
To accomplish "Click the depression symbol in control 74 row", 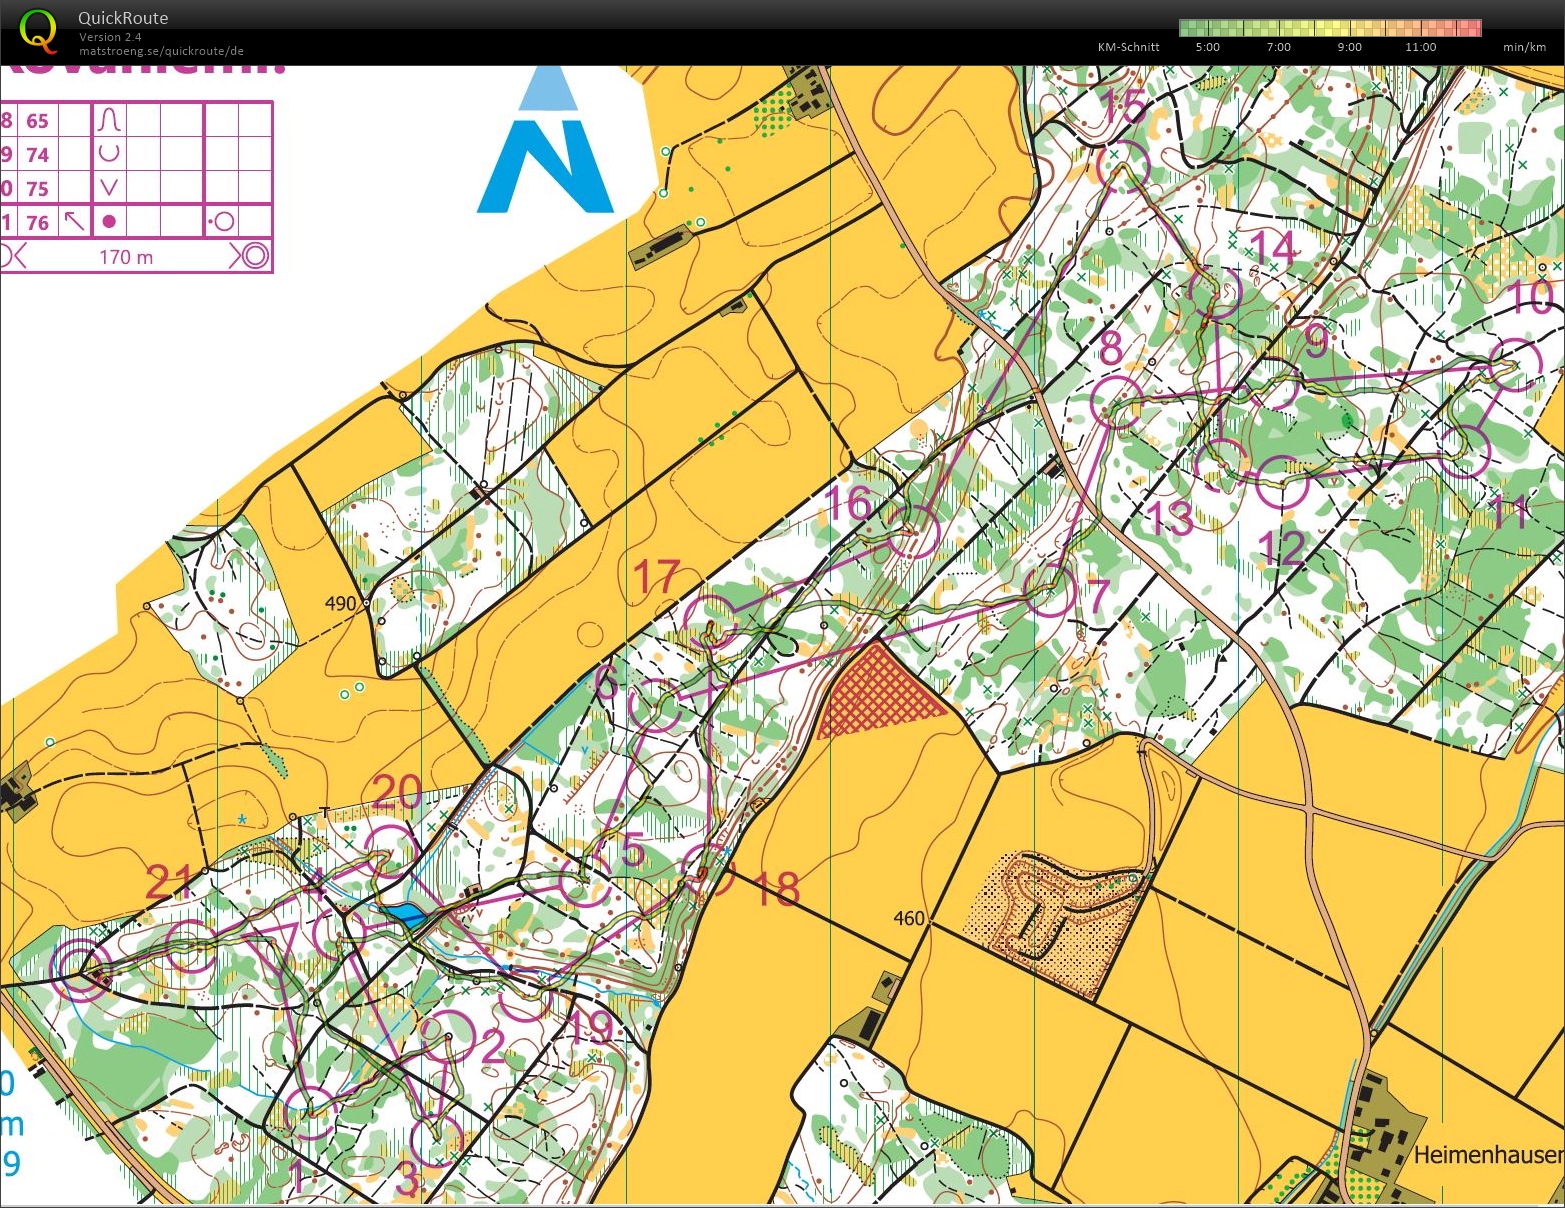I will (x=109, y=154).
